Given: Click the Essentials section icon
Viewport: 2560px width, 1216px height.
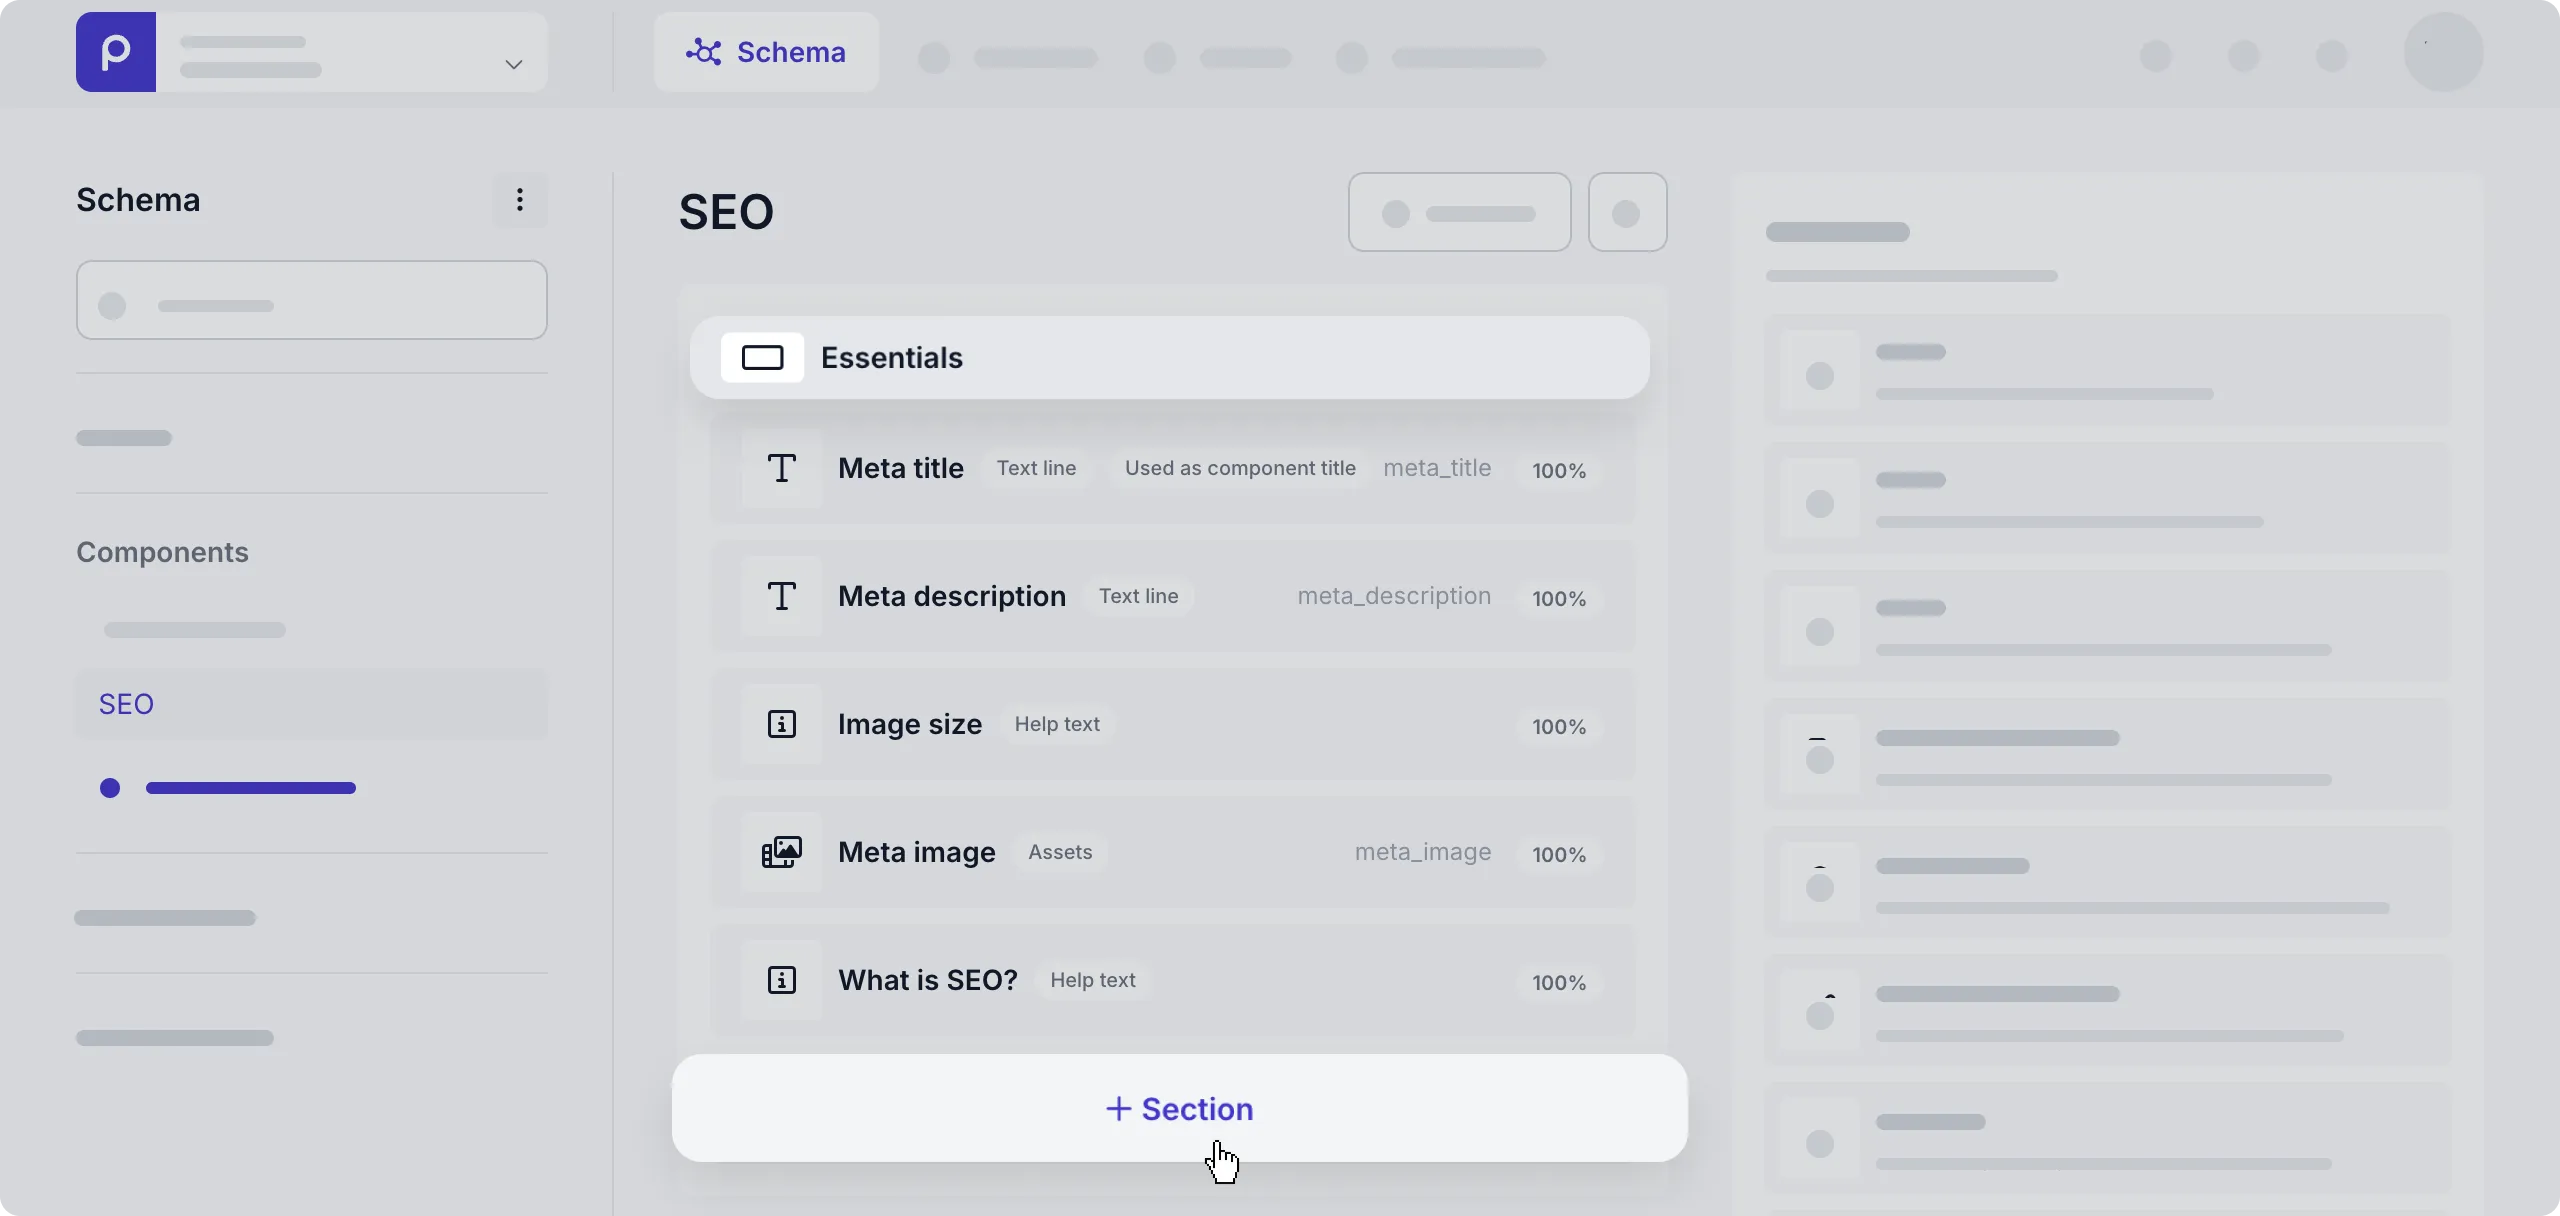Looking at the screenshot, I should pos(762,357).
